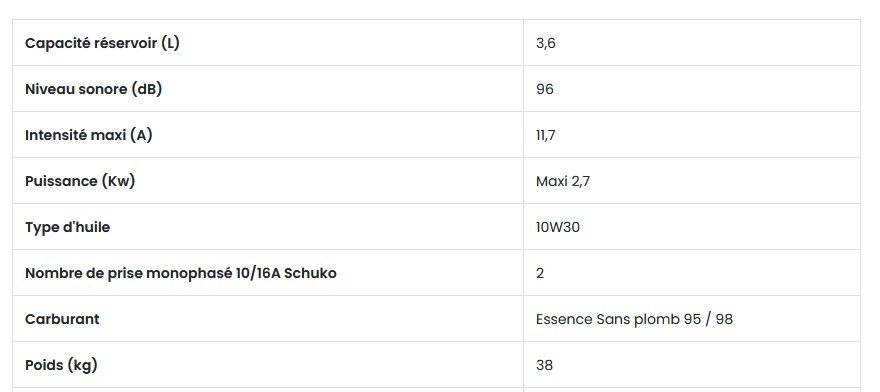The image size is (880, 392).
Task: Select the Puissance (Kw) label
Action: point(80,181)
